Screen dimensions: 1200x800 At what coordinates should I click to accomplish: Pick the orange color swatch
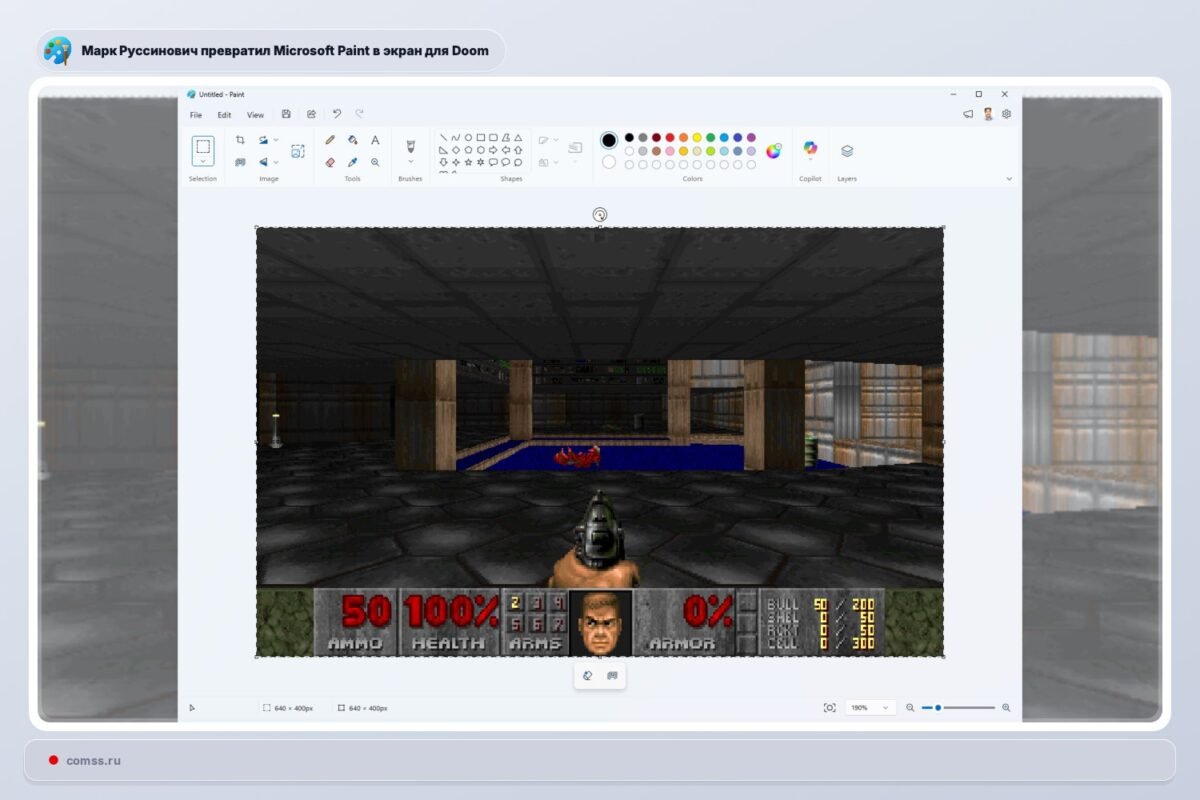click(x=683, y=138)
